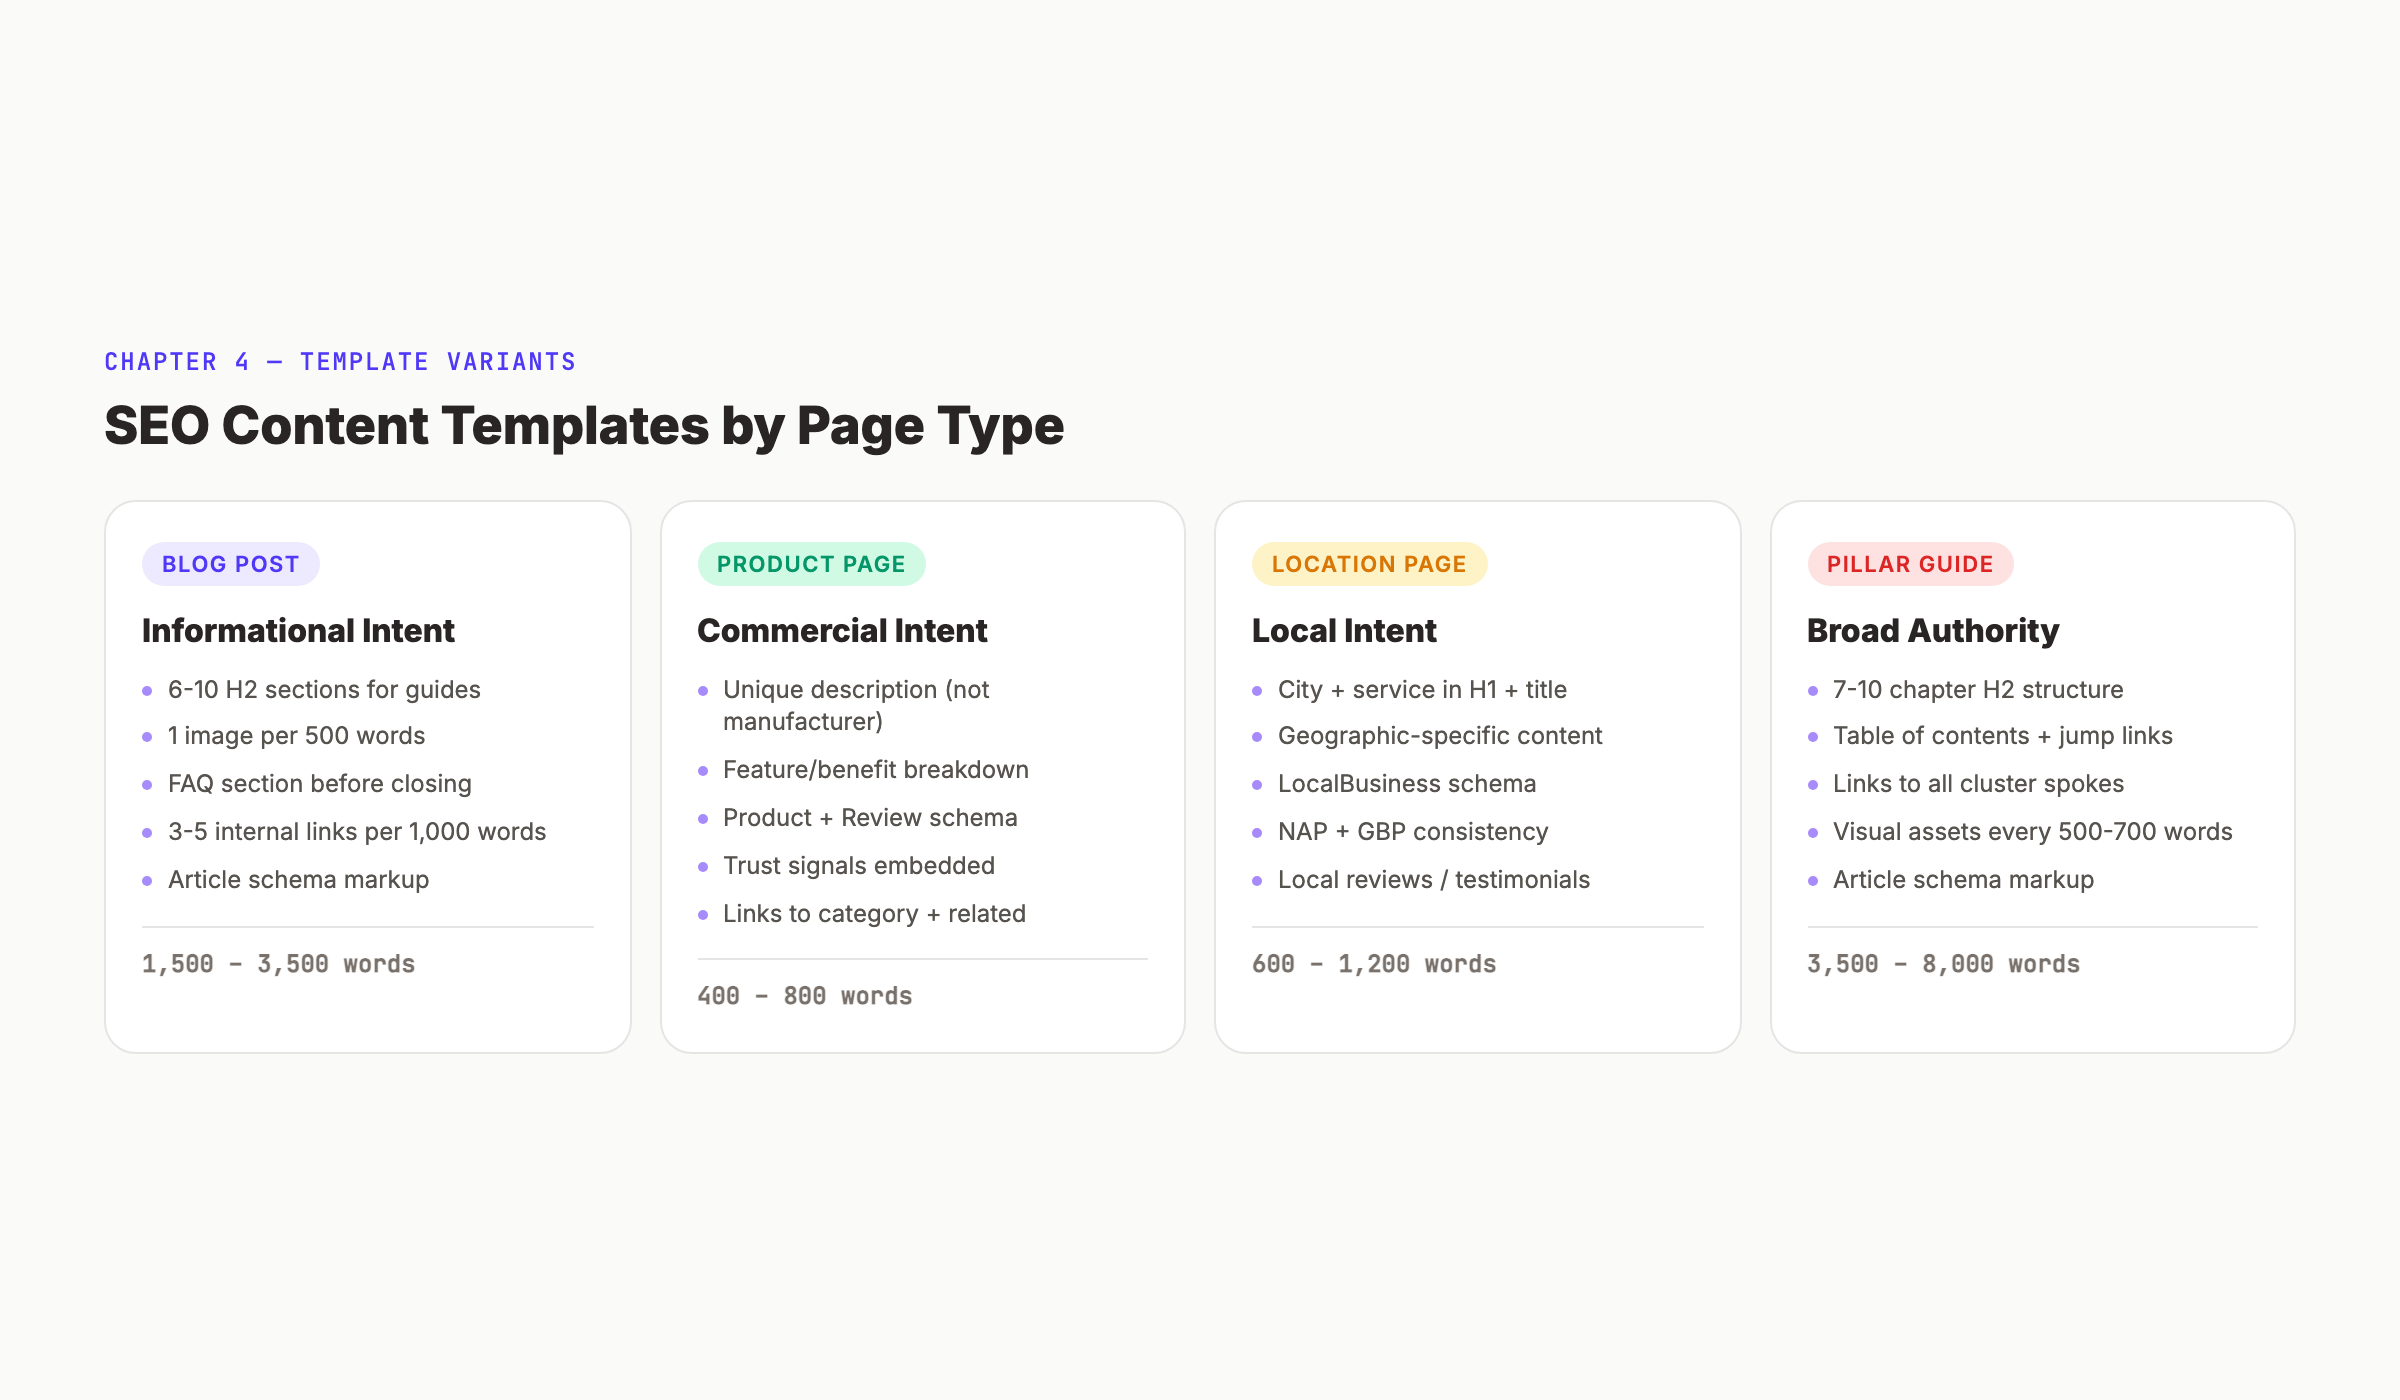
Task: Open the Commercial Intent card heading
Action: 842,631
